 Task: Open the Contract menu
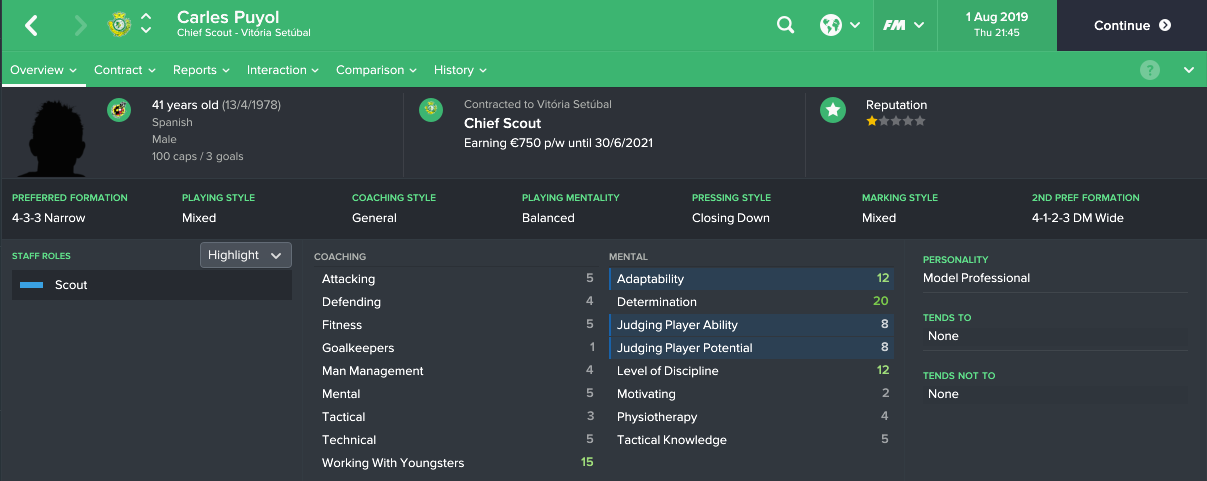[125, 70]
